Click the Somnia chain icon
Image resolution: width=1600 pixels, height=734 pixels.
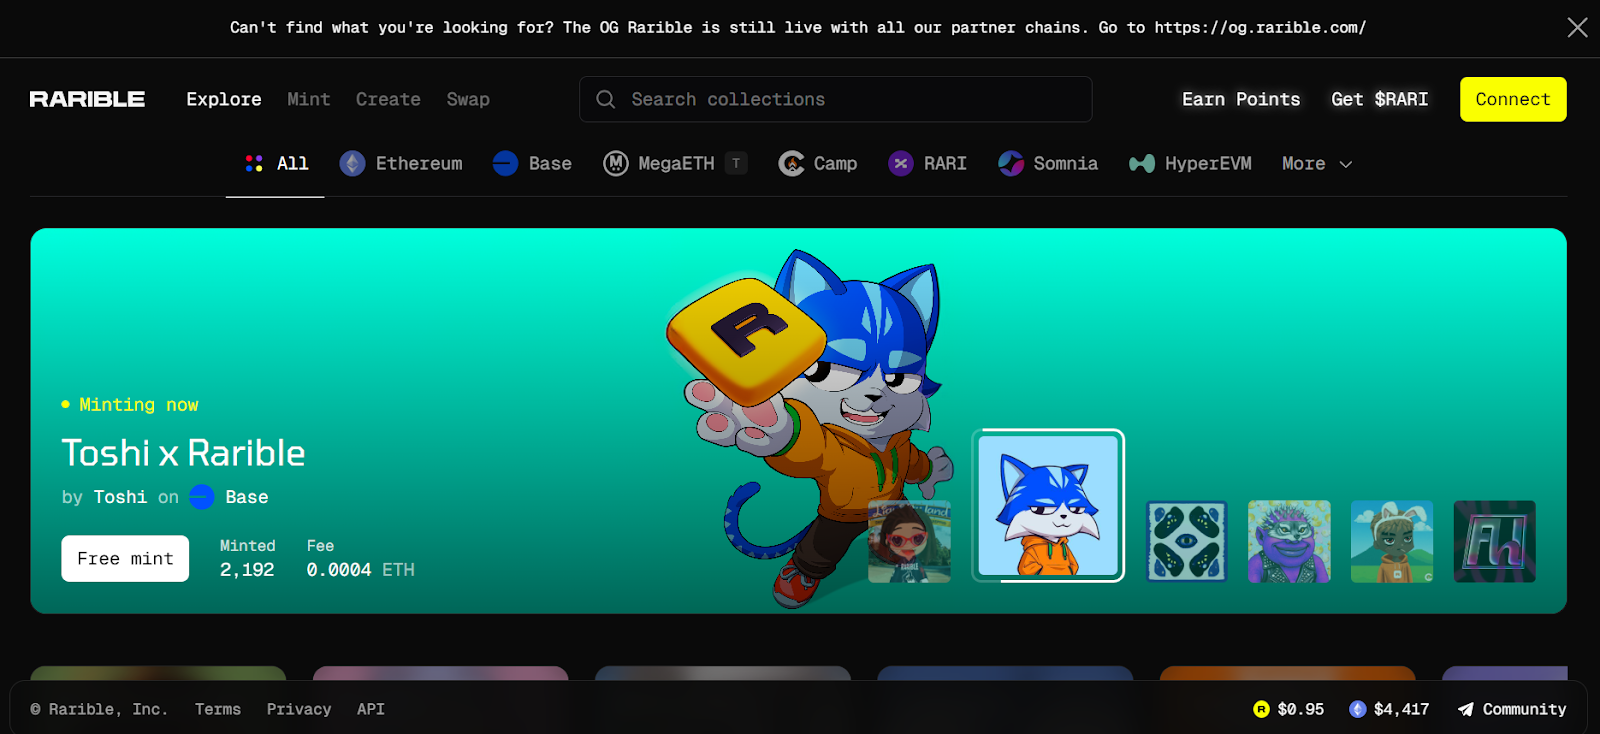tap(1011, 163)
